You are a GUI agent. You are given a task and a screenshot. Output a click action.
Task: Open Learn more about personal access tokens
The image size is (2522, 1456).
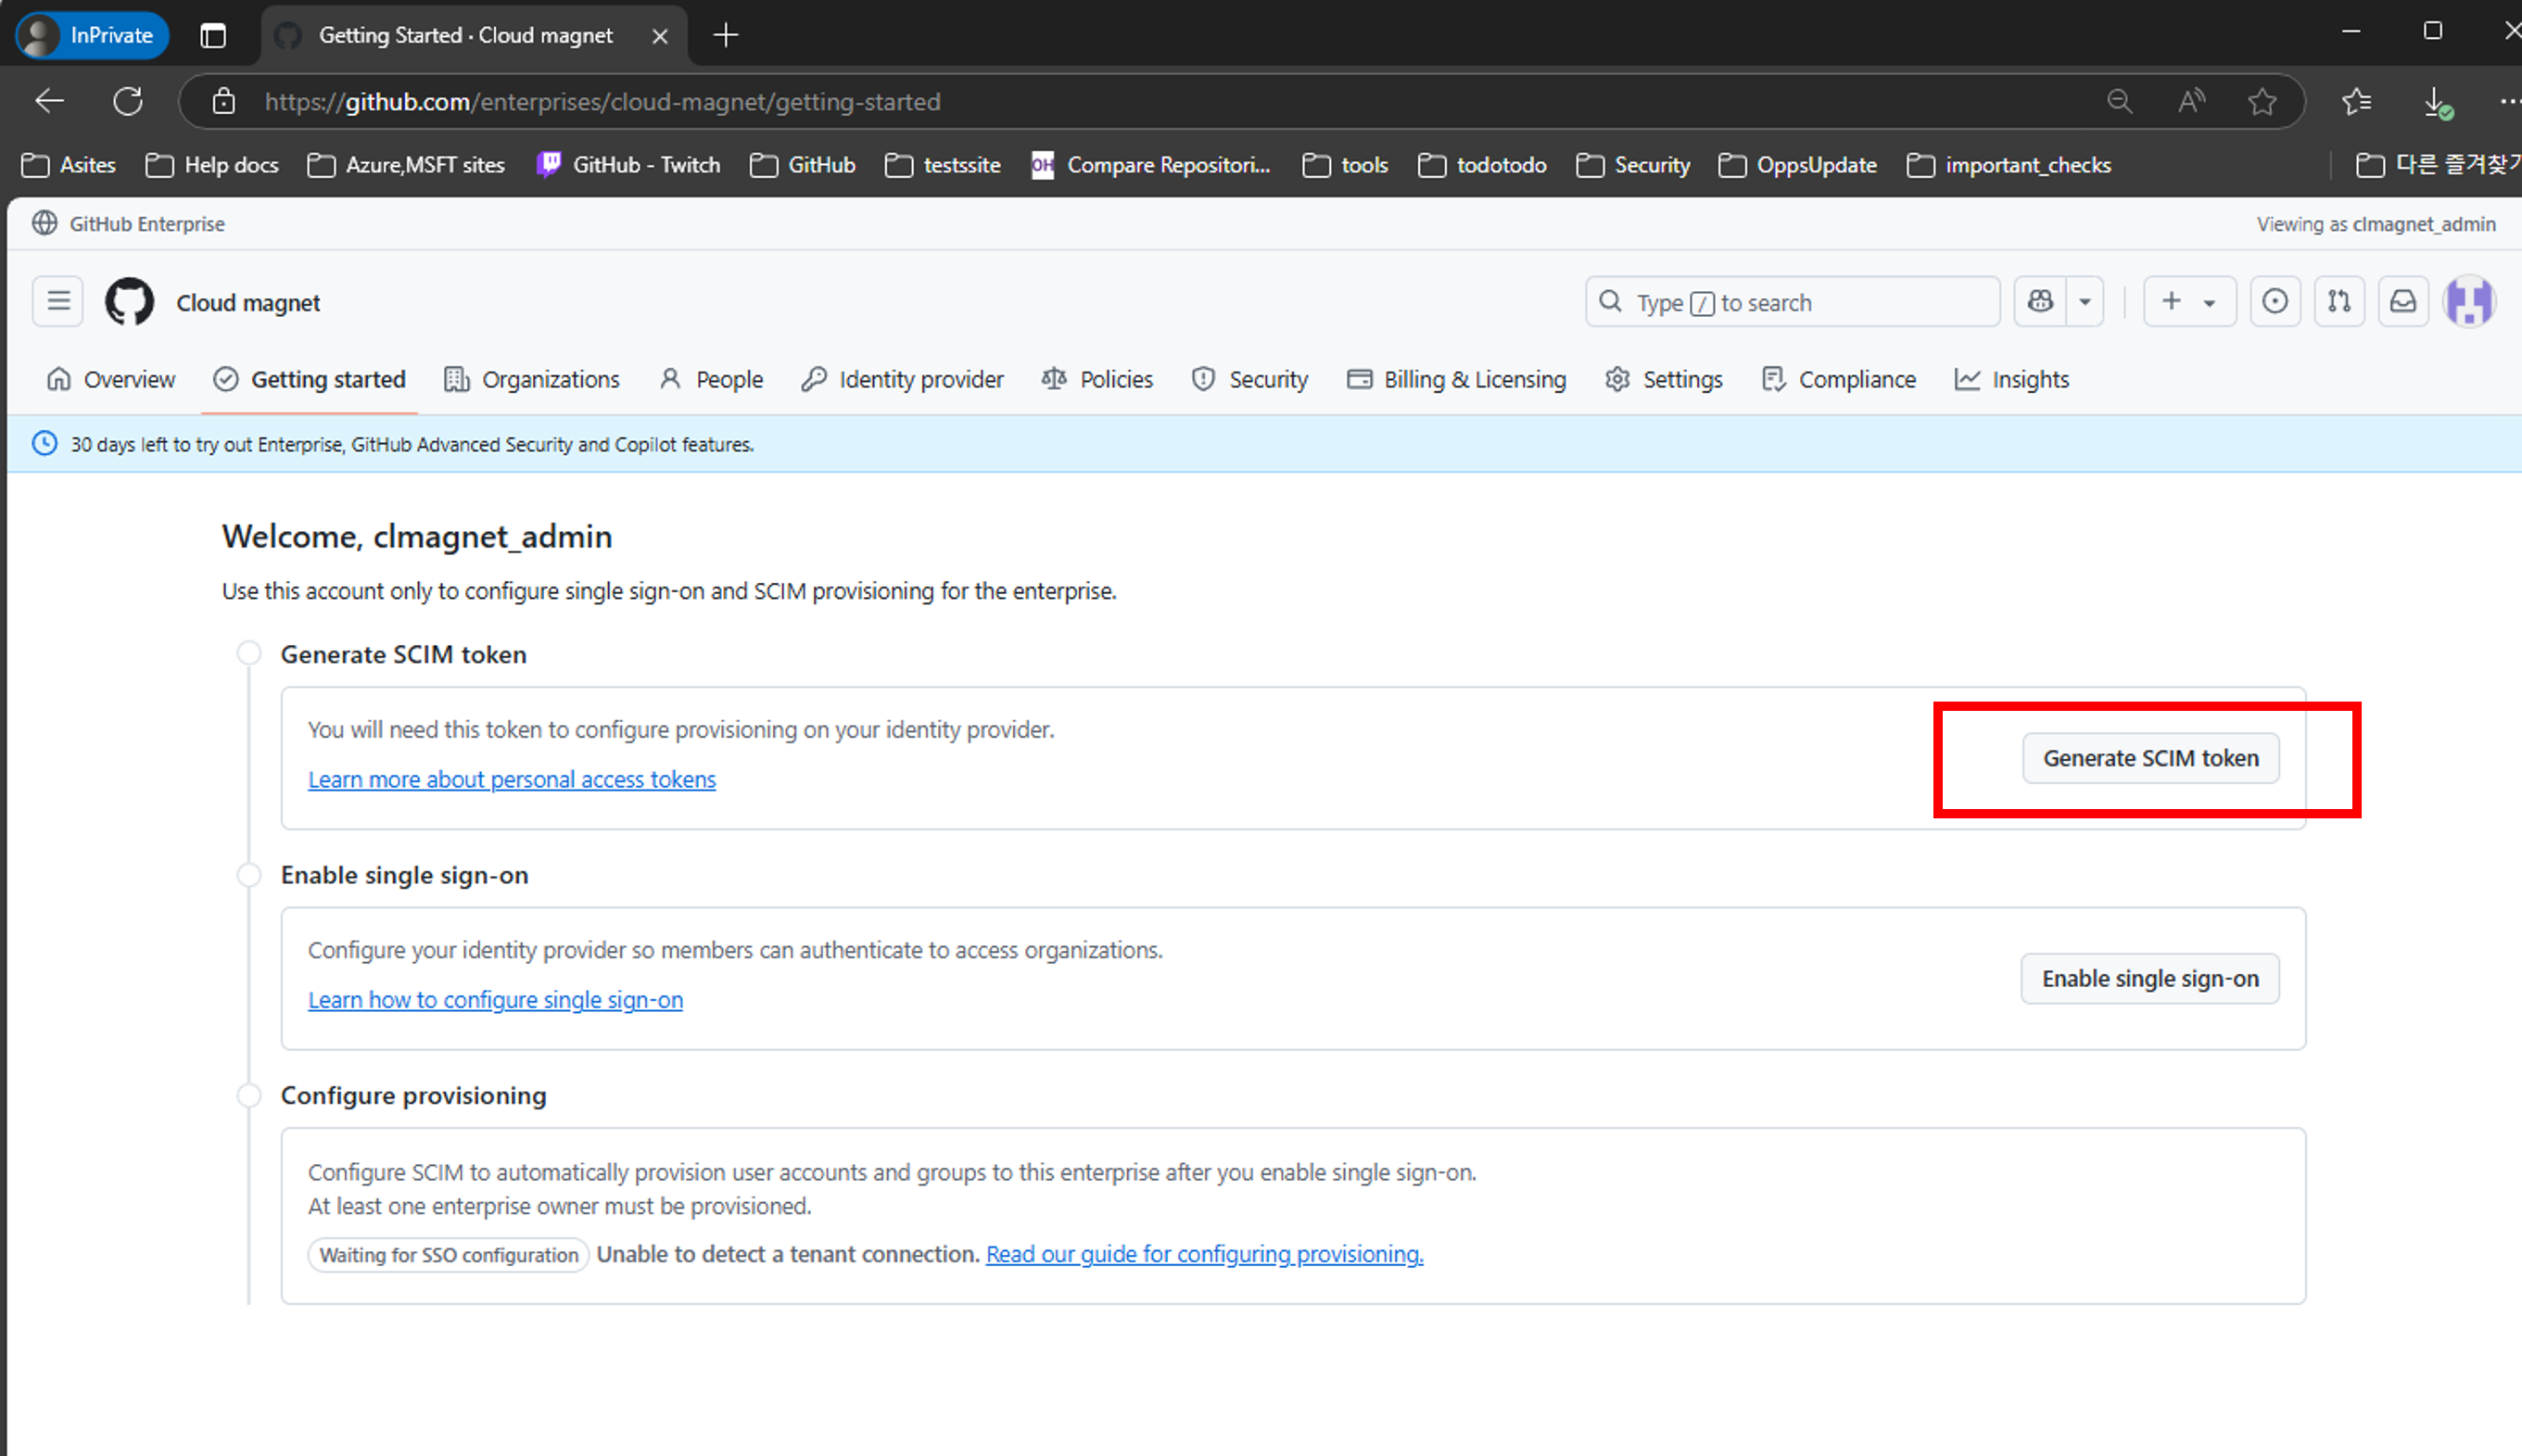click(x=512, y=779)
